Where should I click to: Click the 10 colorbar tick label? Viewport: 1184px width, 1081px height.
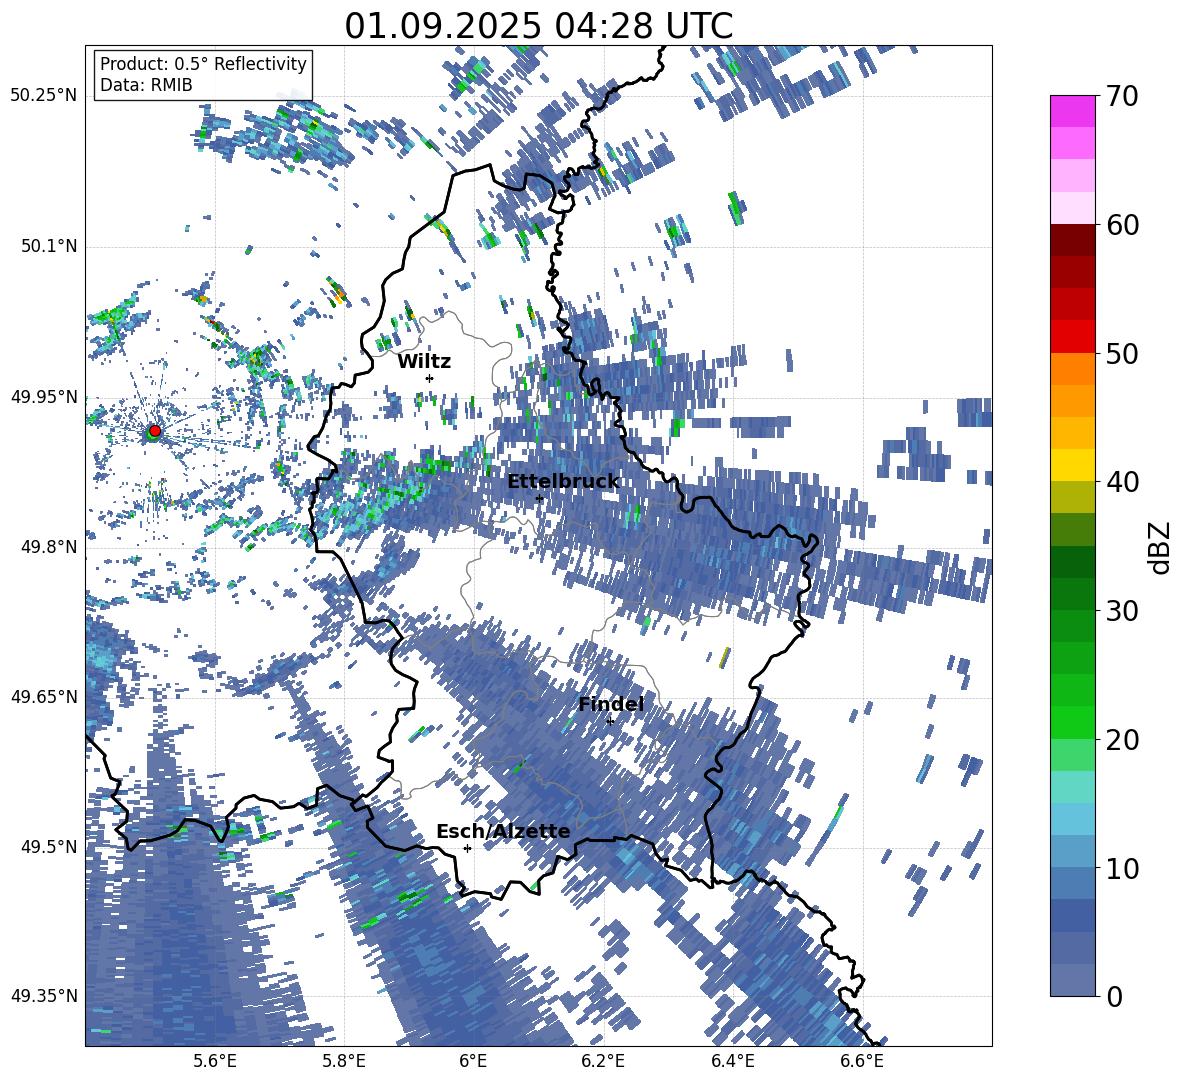click(x=1121, y=867)
